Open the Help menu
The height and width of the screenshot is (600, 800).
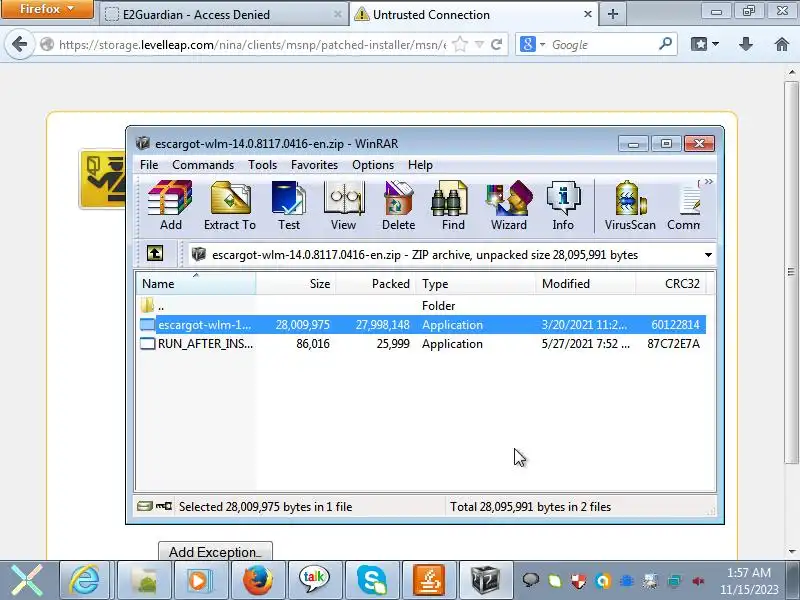coord(420,165)
